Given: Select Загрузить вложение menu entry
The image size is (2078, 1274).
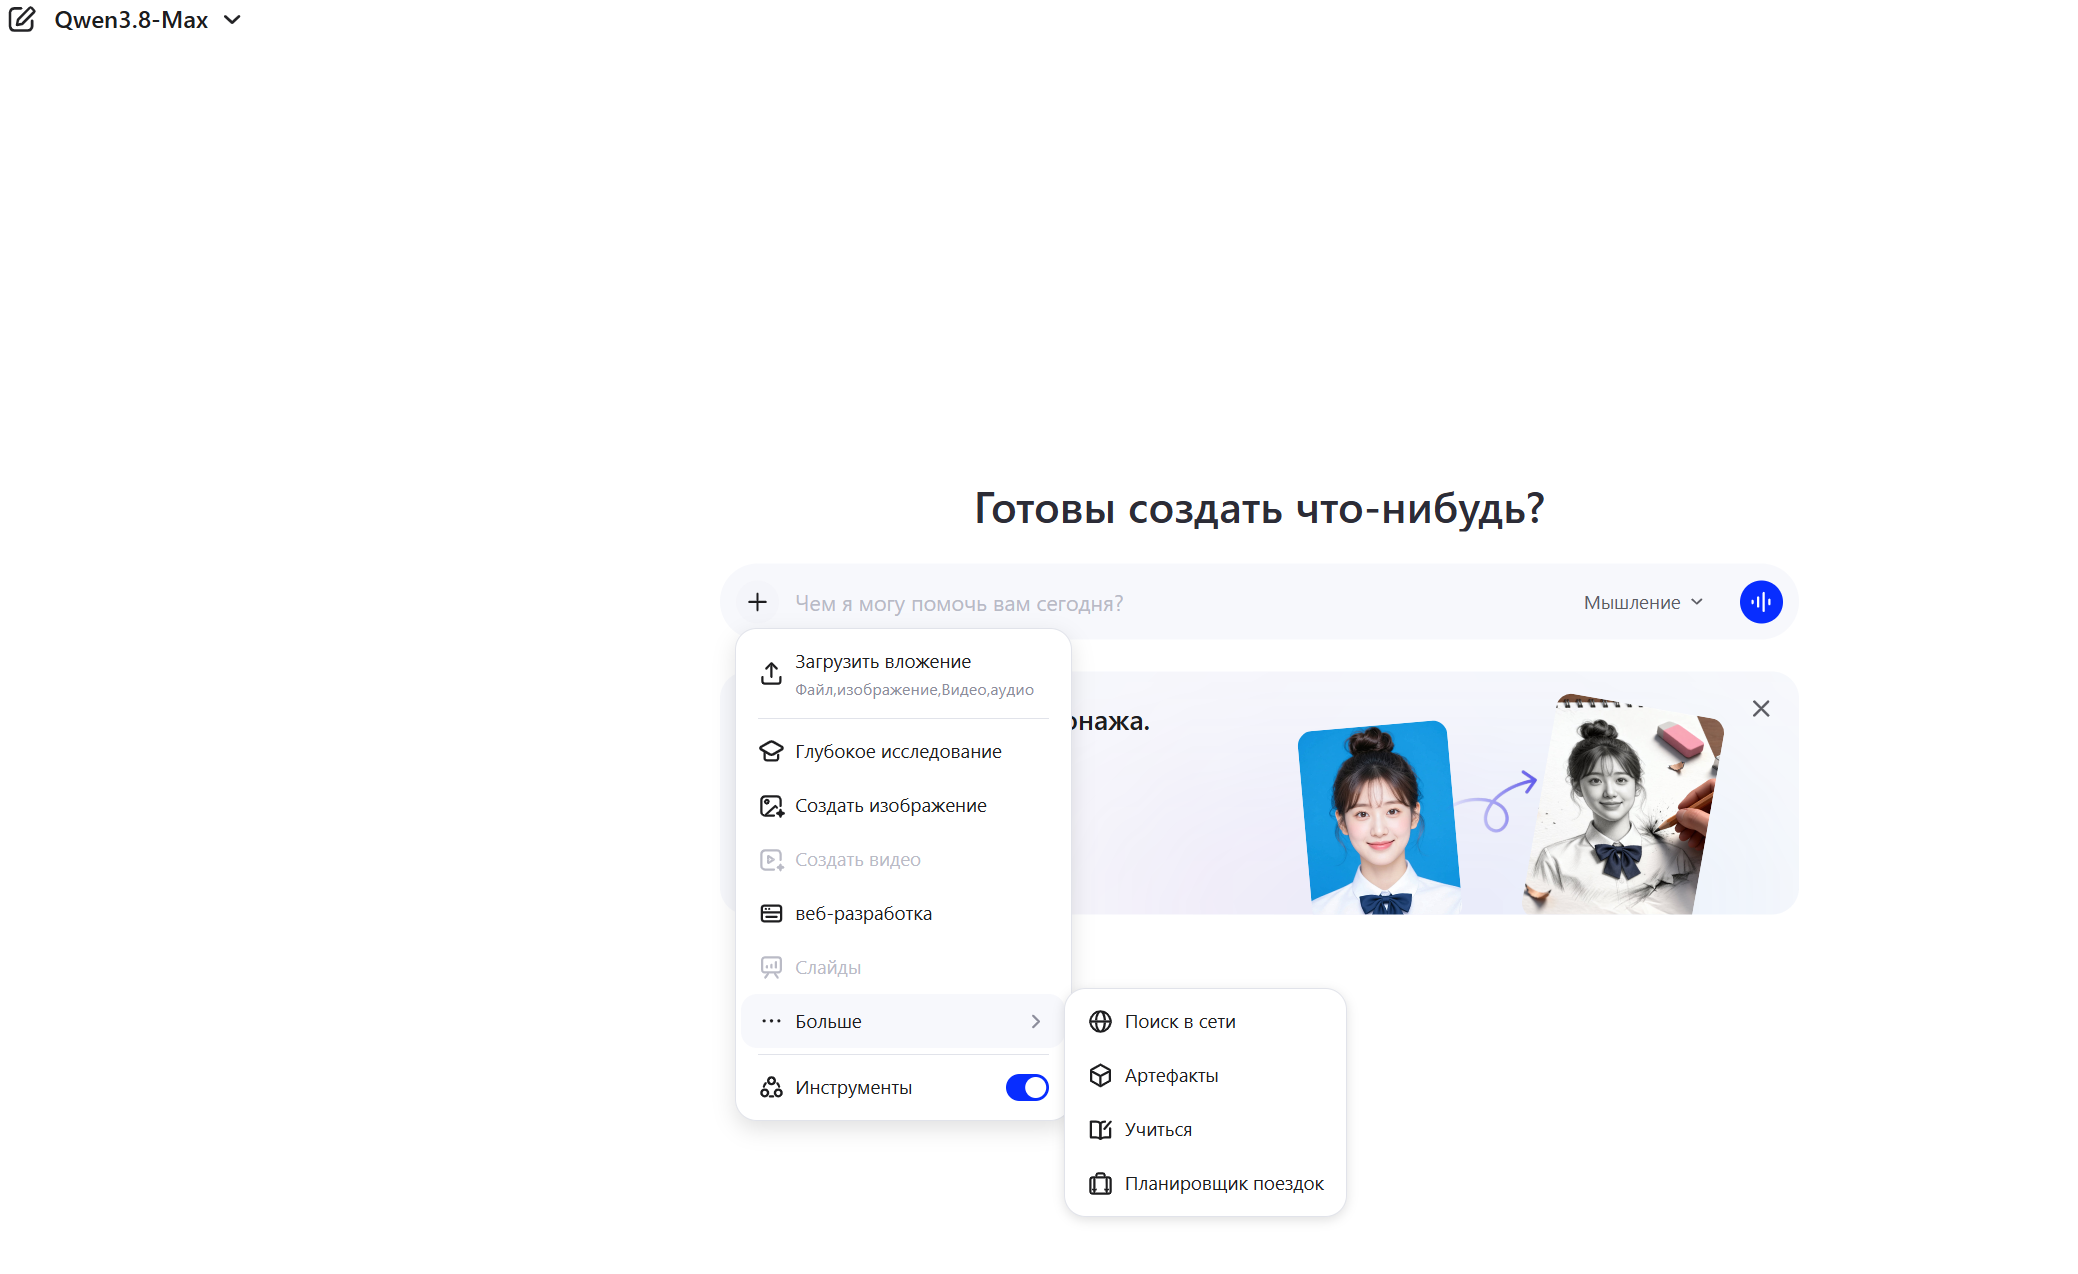Looking at the screenshot, I should click(903, 674).
